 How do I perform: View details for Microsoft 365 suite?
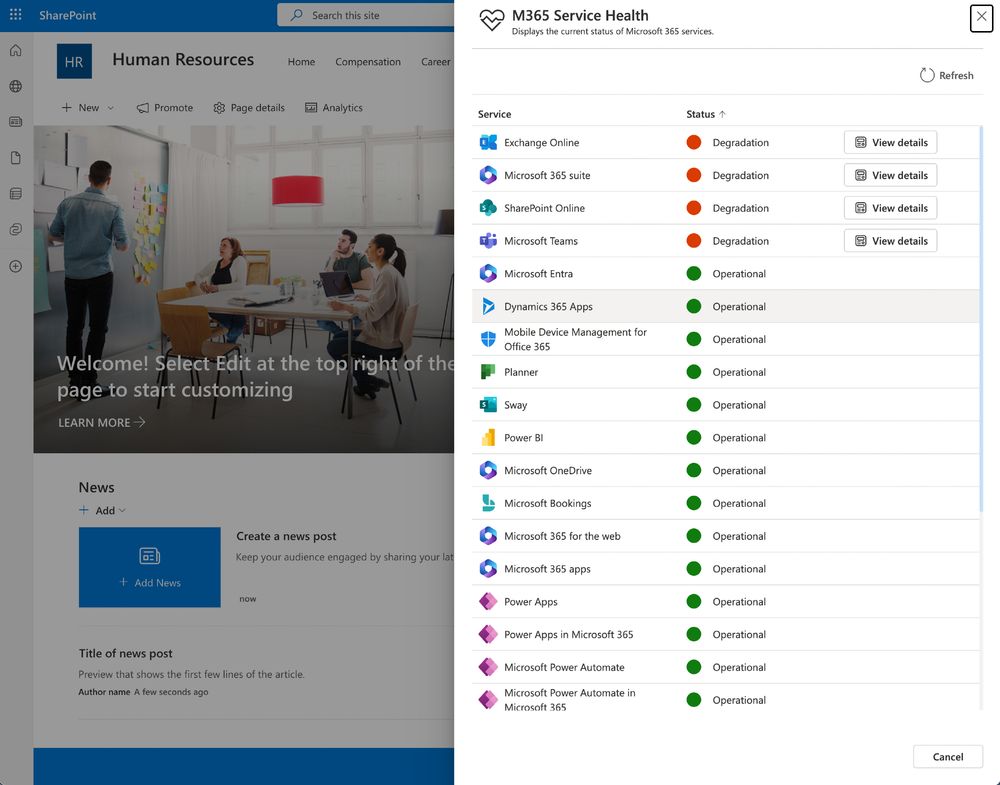pos(890,175)
